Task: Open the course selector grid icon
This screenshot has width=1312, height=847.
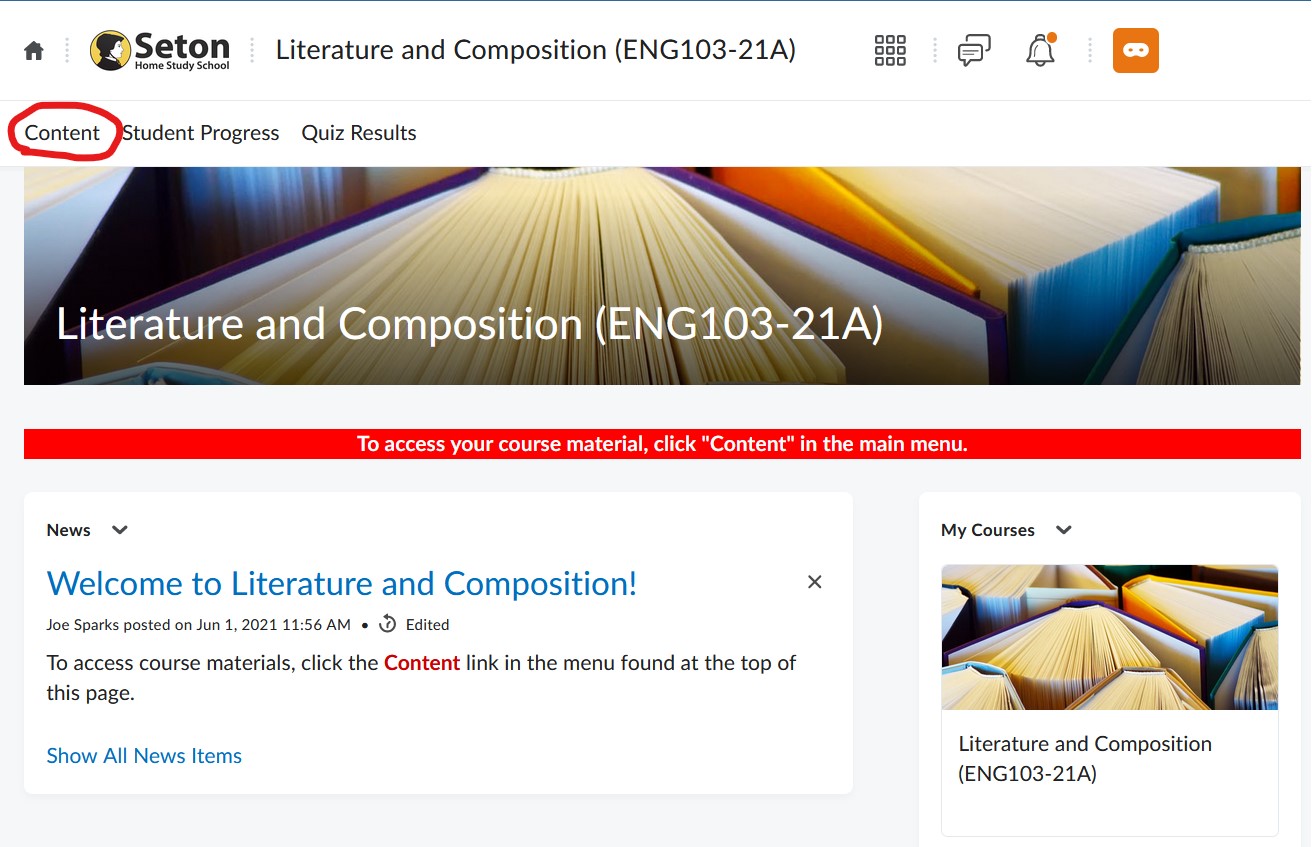Action: [890, 50]
